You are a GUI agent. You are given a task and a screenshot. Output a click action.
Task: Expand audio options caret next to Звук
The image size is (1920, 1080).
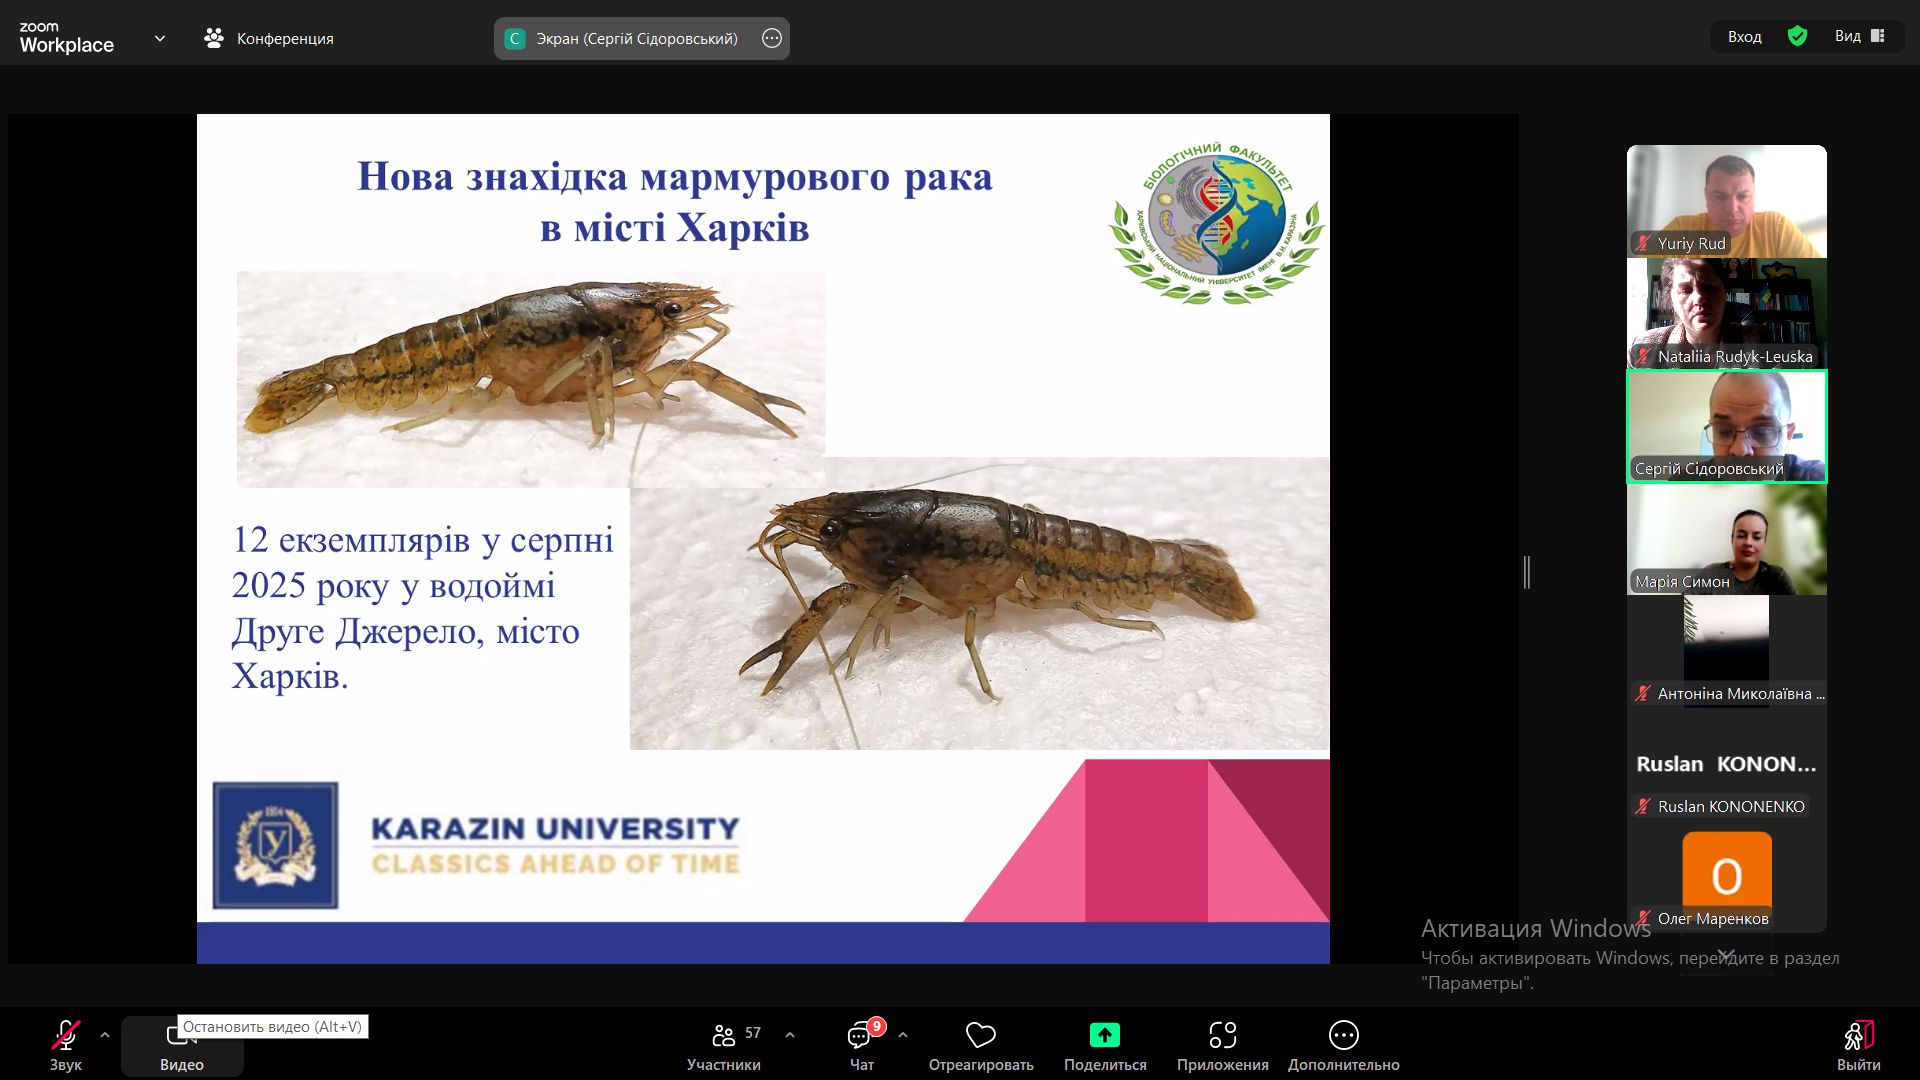pyautogui.click(x=105, y=1035)
